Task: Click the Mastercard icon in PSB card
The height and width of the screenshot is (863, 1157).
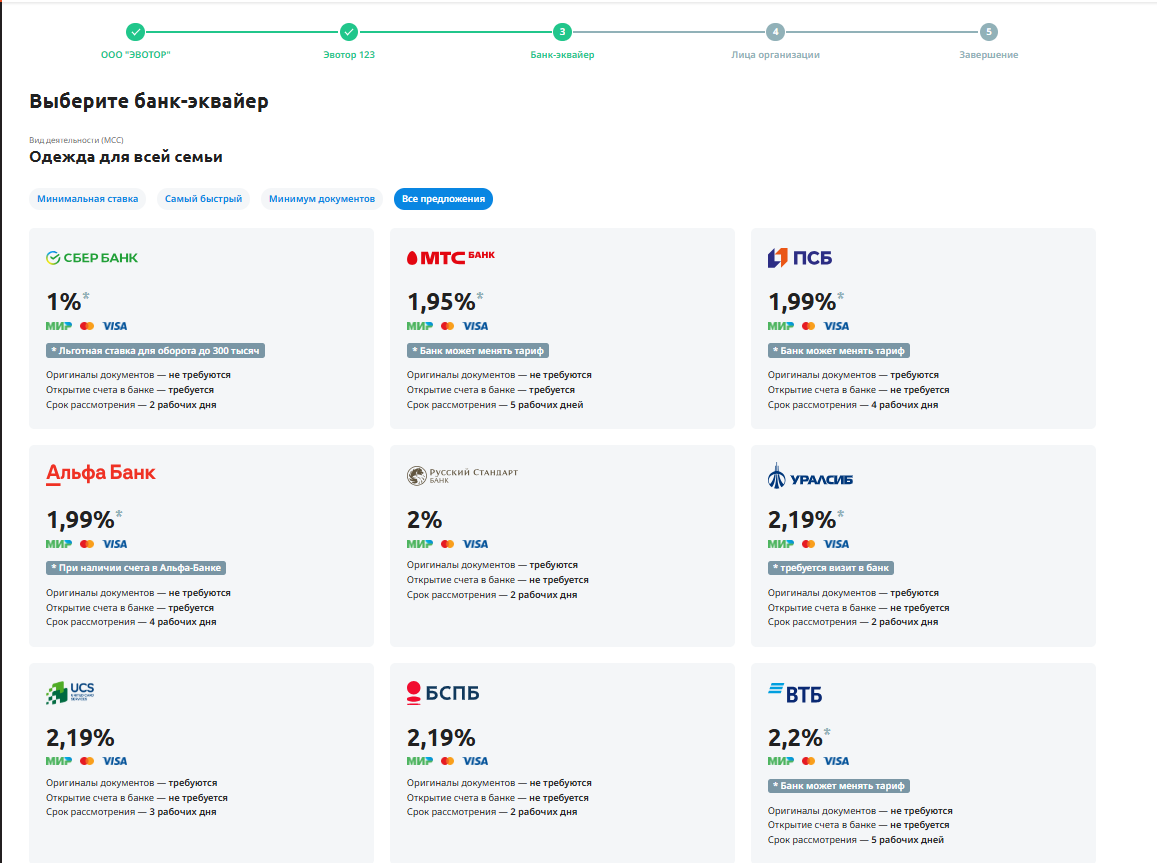Action: click(x=809, y=326)
